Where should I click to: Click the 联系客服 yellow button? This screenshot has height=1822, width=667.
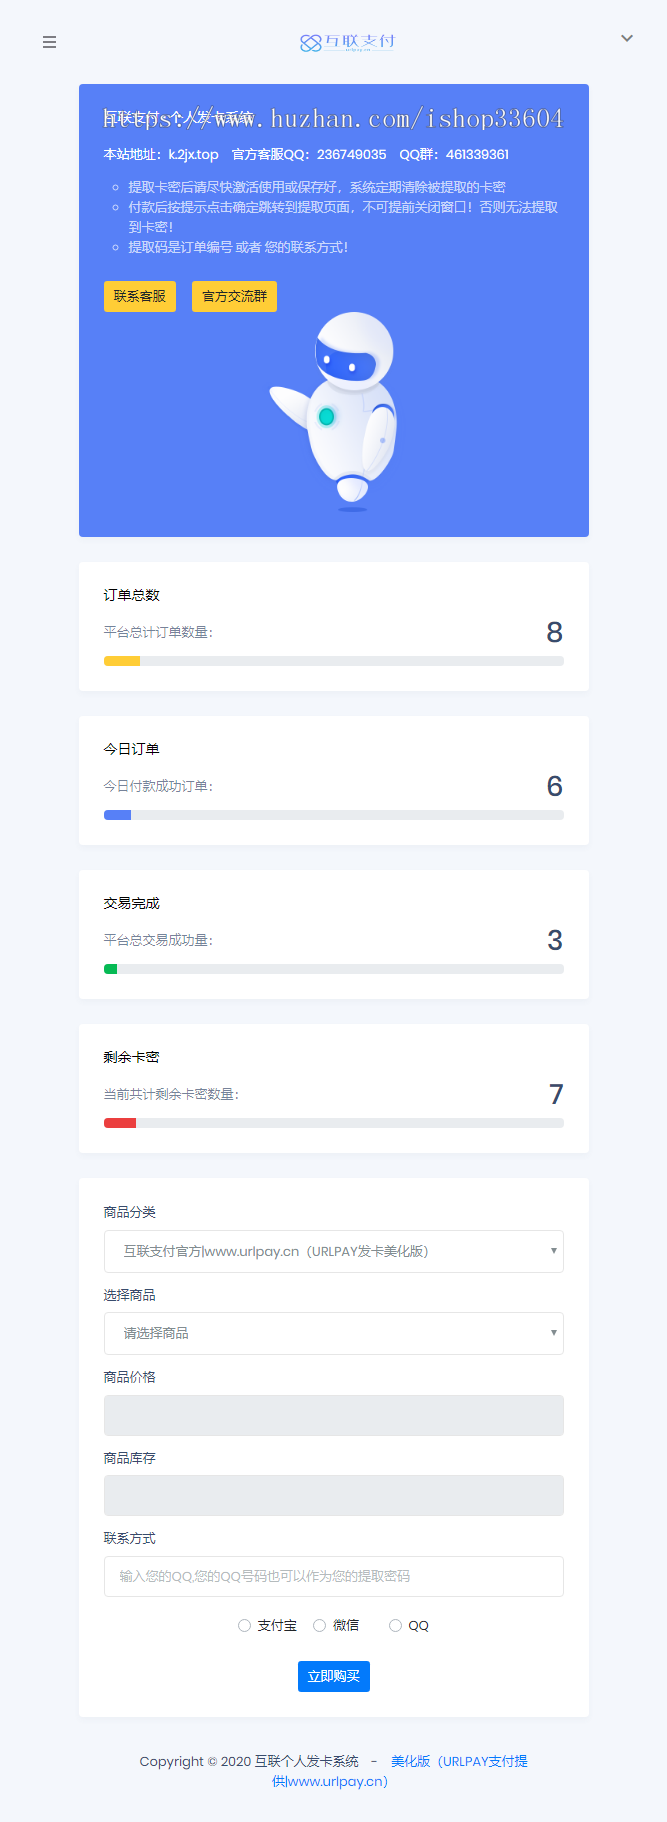[x=139, y=296]
